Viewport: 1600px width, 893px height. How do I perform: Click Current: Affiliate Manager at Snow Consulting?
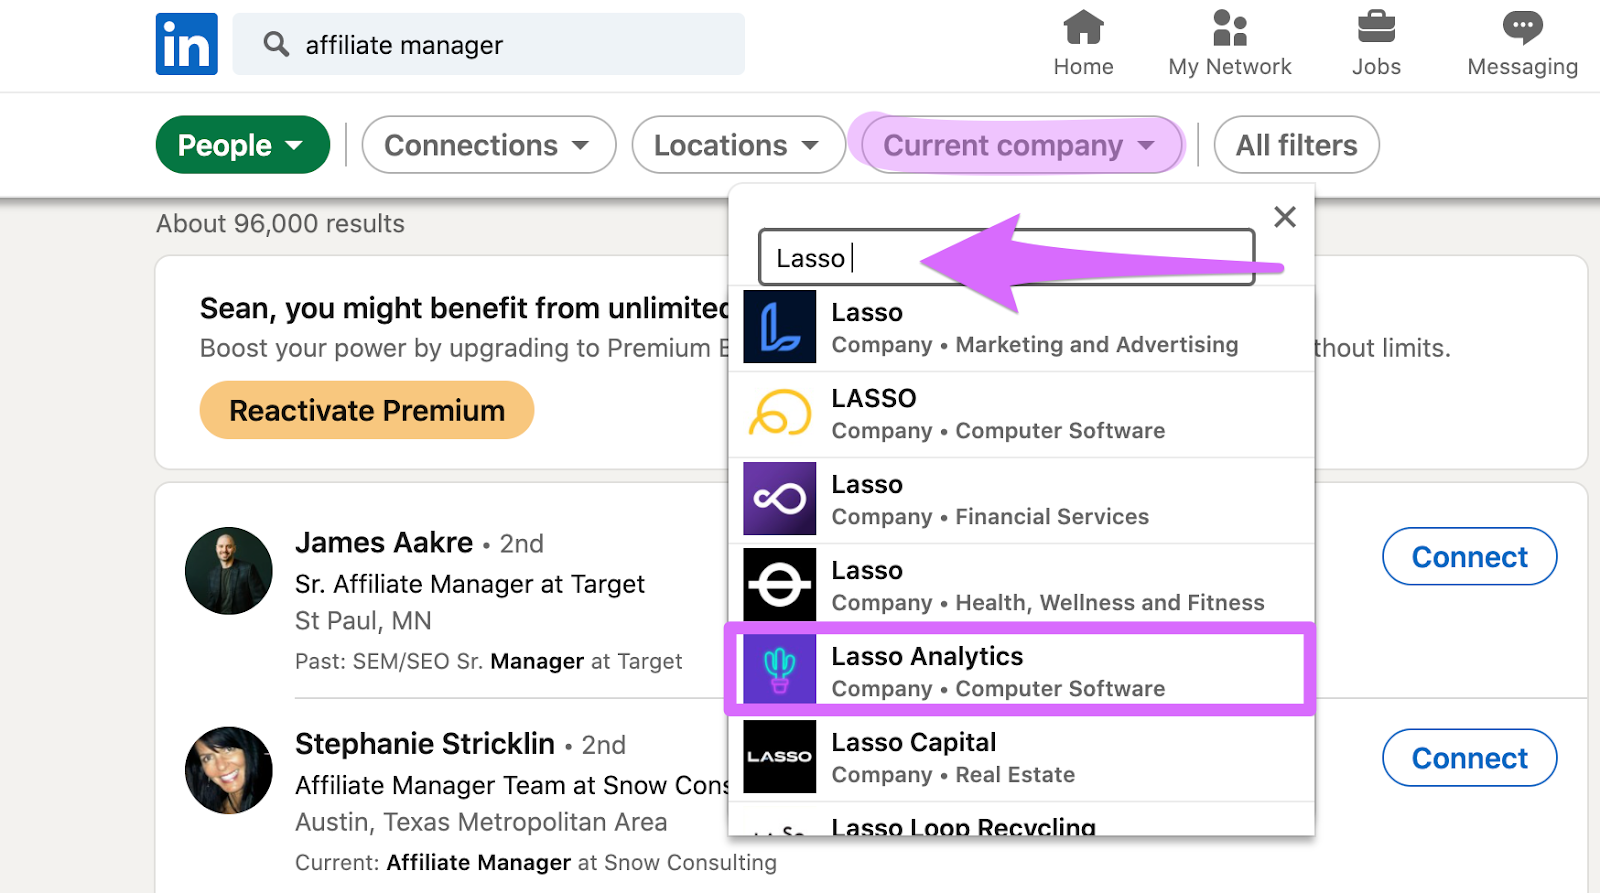tap(535, 862)
